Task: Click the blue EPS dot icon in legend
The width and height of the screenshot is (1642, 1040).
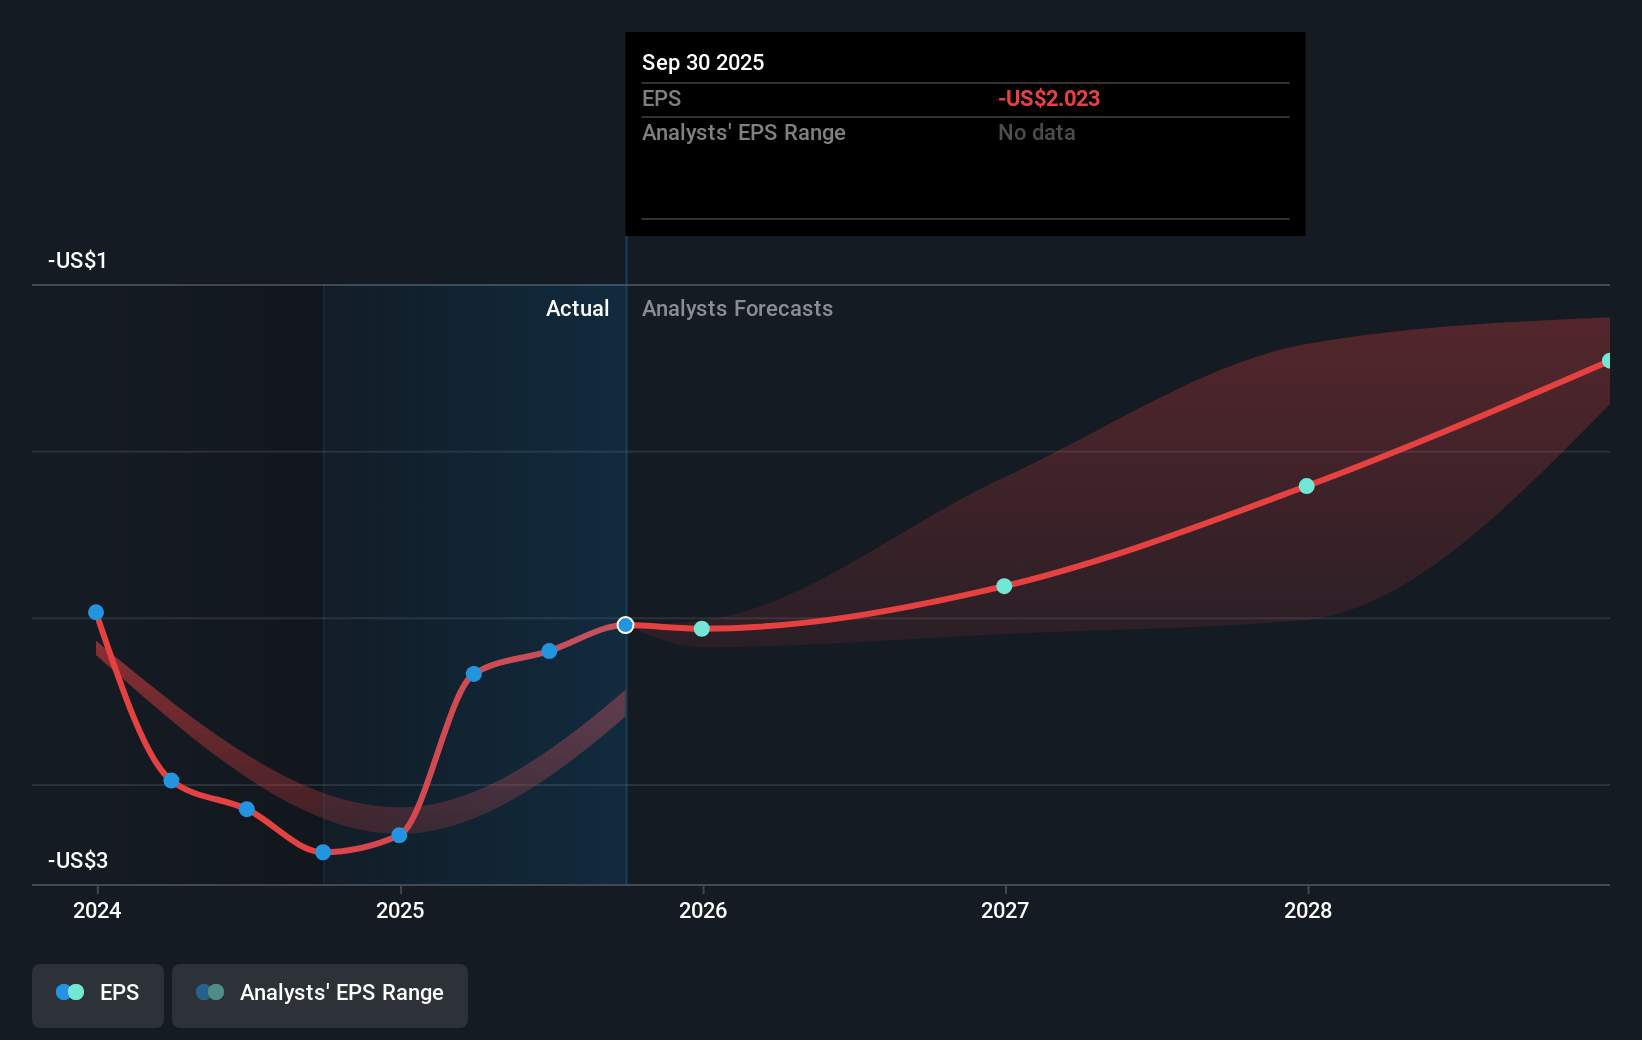Action: click(x=65, y=992)
